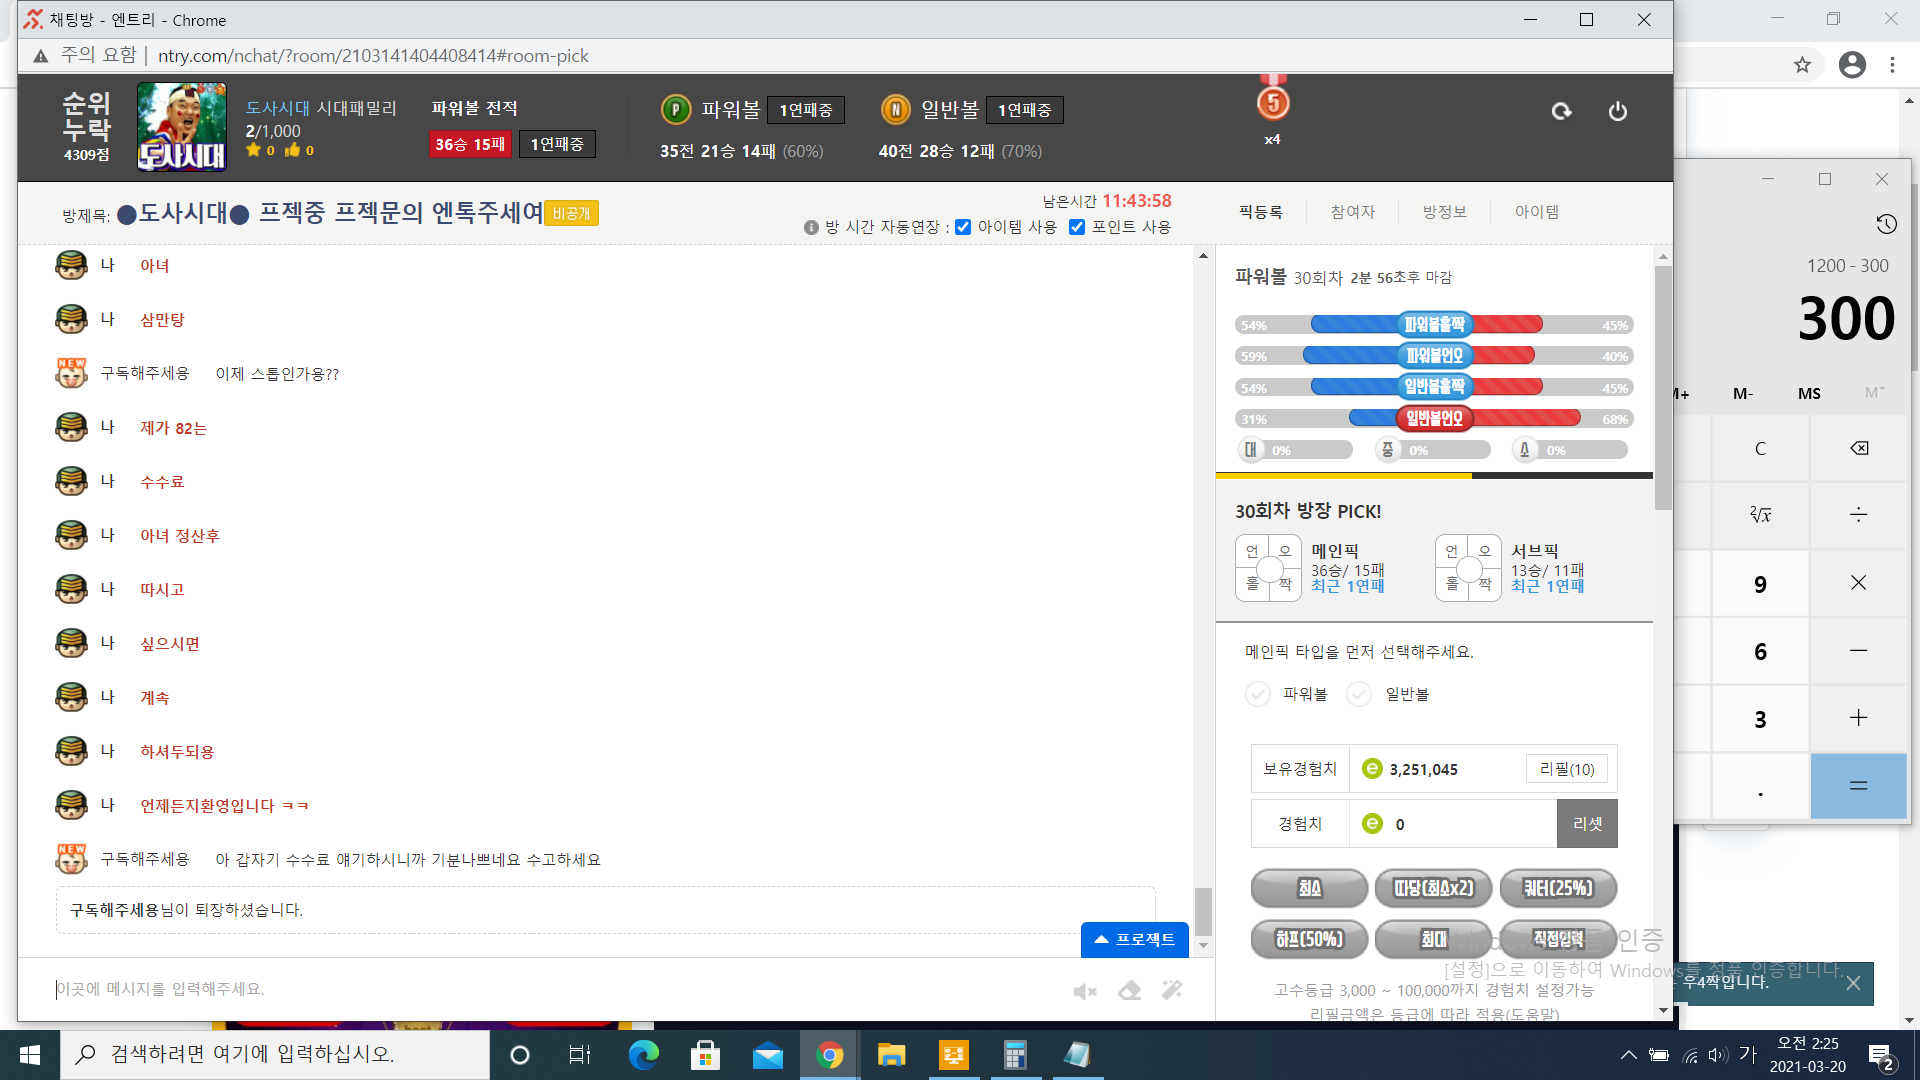The width and height of the screenshot is (1920, 1080).
Task: Click 파워볼언오 vote bar
Action: (x=1434, y=356)
